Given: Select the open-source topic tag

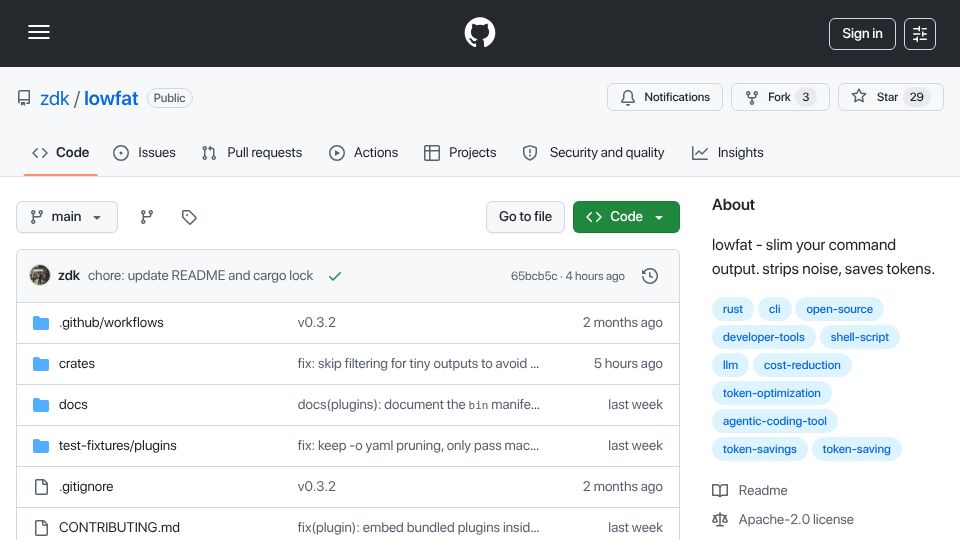Looking at the screenshot, I should coord(839,309).
